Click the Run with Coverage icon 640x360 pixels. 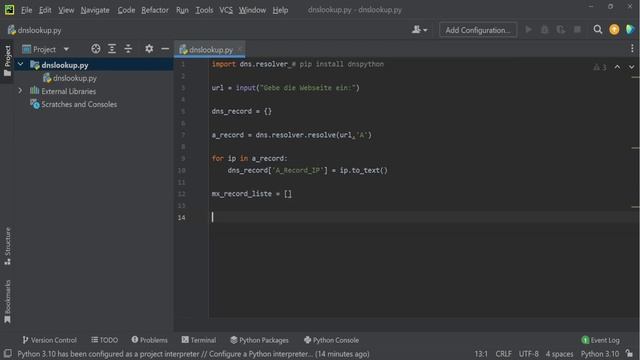(x=561, y=29)
